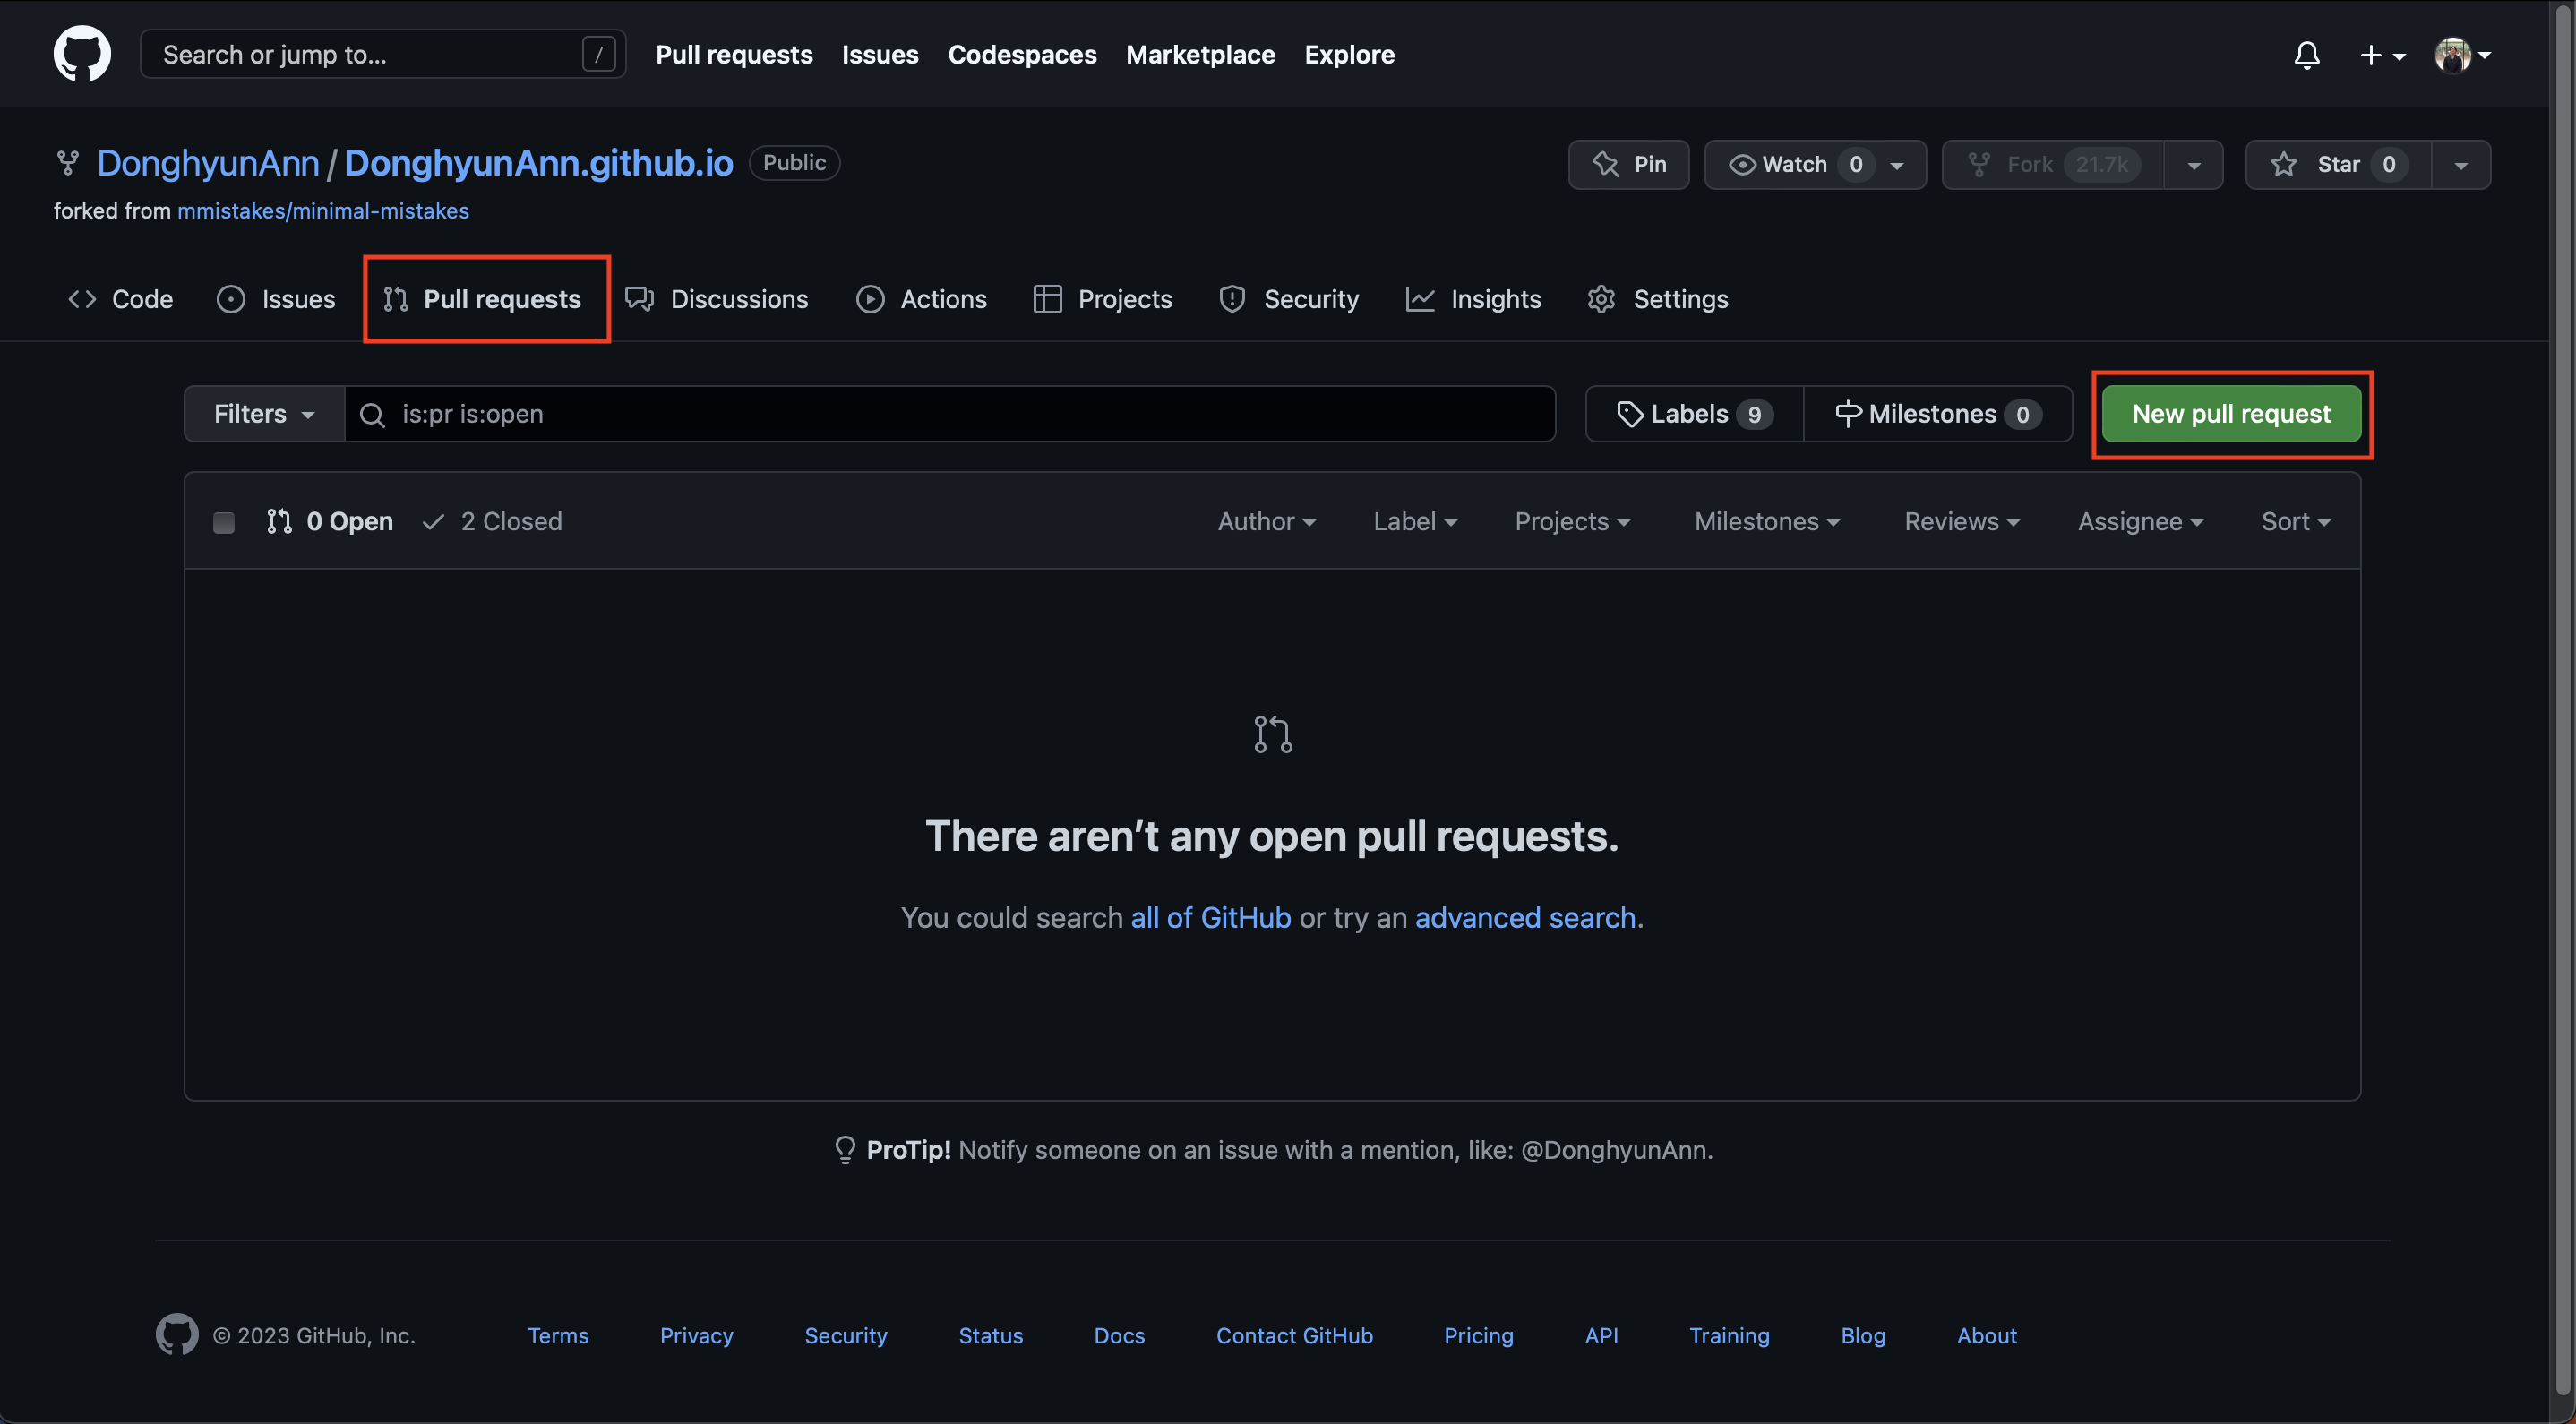Open the notifications bell
Viewport: 2576px width, 1424px height.
pyautogui.click(x=2306, y=55)
